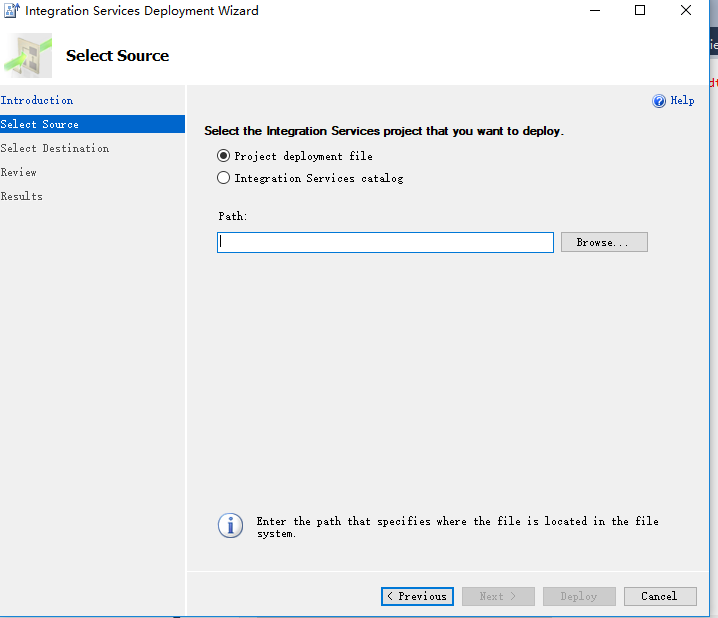
Task: Select the Select Source step
Action: 40,124
